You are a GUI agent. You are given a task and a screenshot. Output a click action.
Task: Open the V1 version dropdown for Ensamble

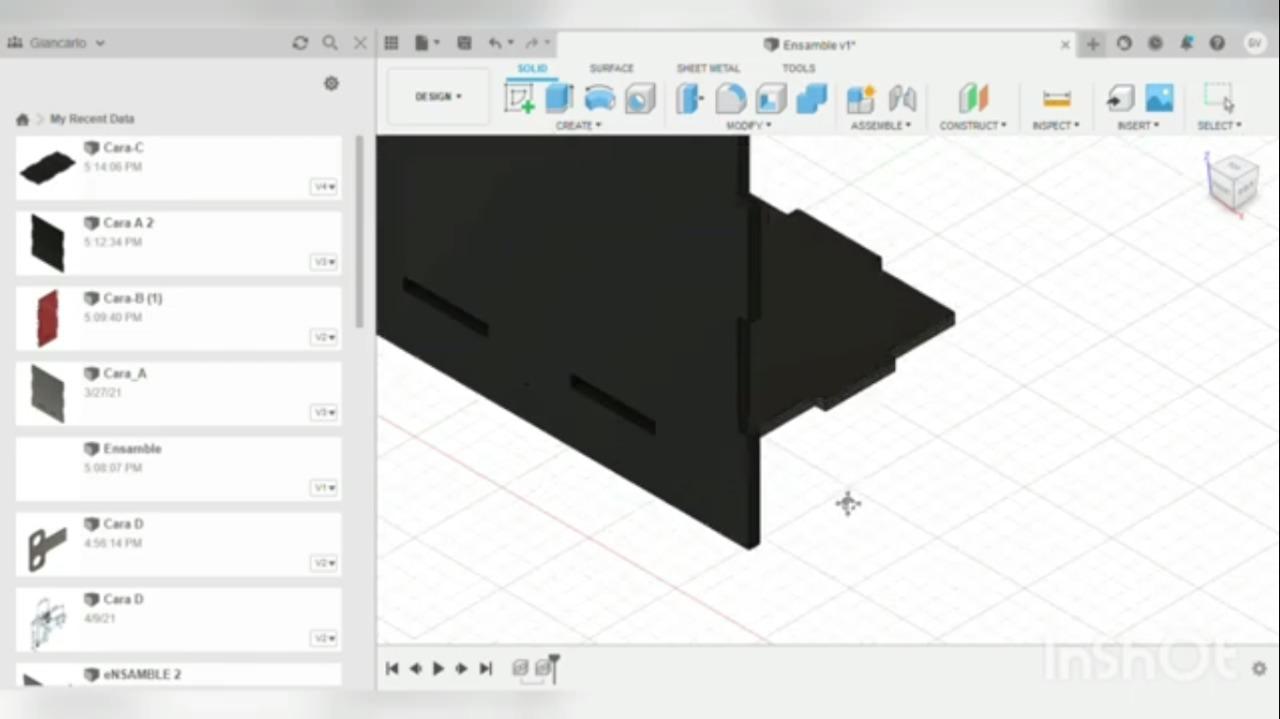pos(324,488)
